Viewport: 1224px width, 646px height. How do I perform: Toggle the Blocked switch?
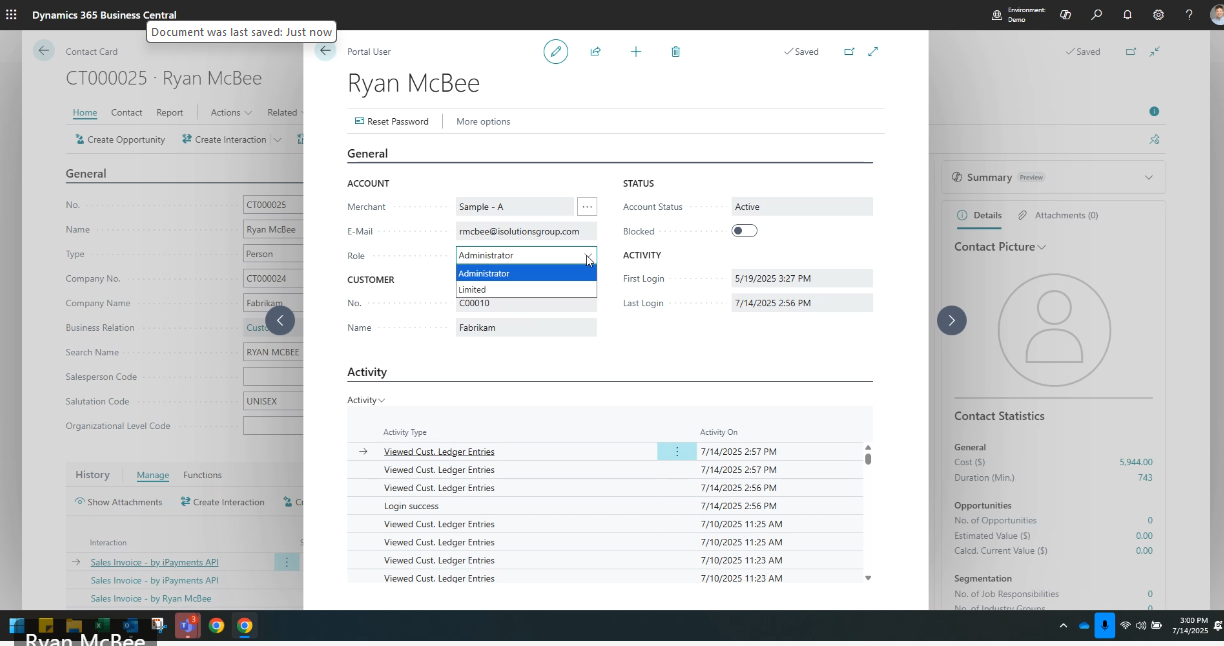click(x=744, y=231)
